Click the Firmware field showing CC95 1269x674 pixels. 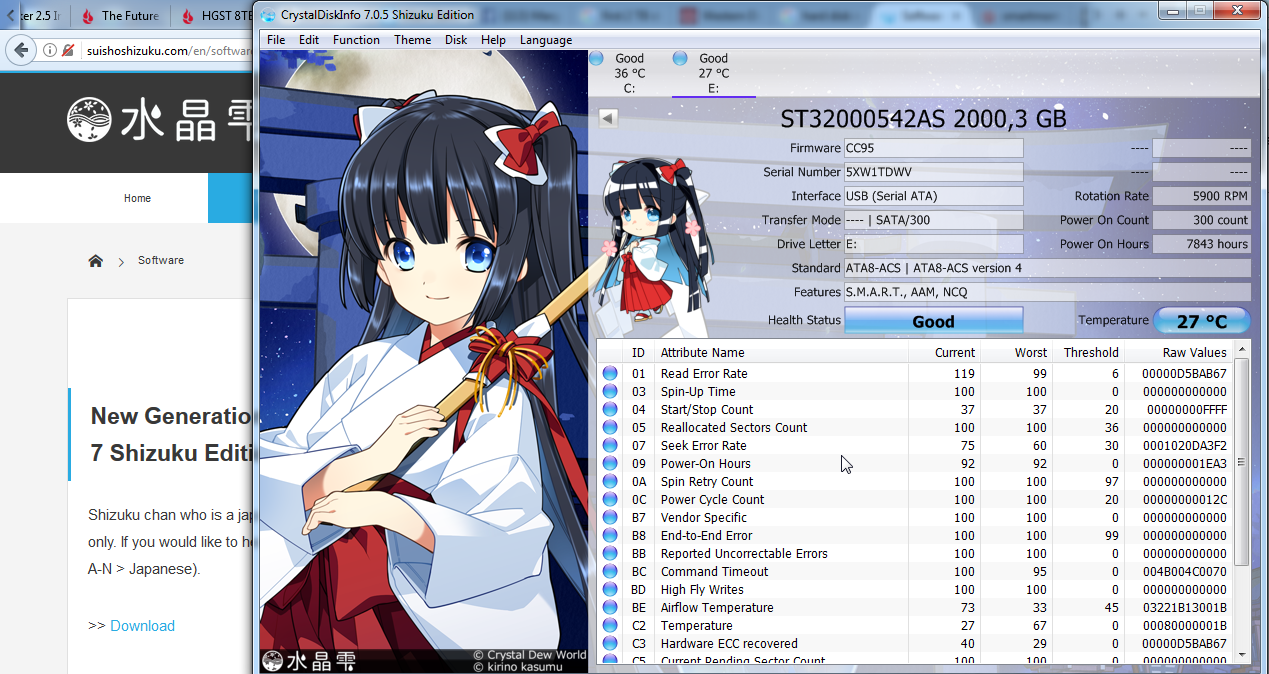click(934, 148)
